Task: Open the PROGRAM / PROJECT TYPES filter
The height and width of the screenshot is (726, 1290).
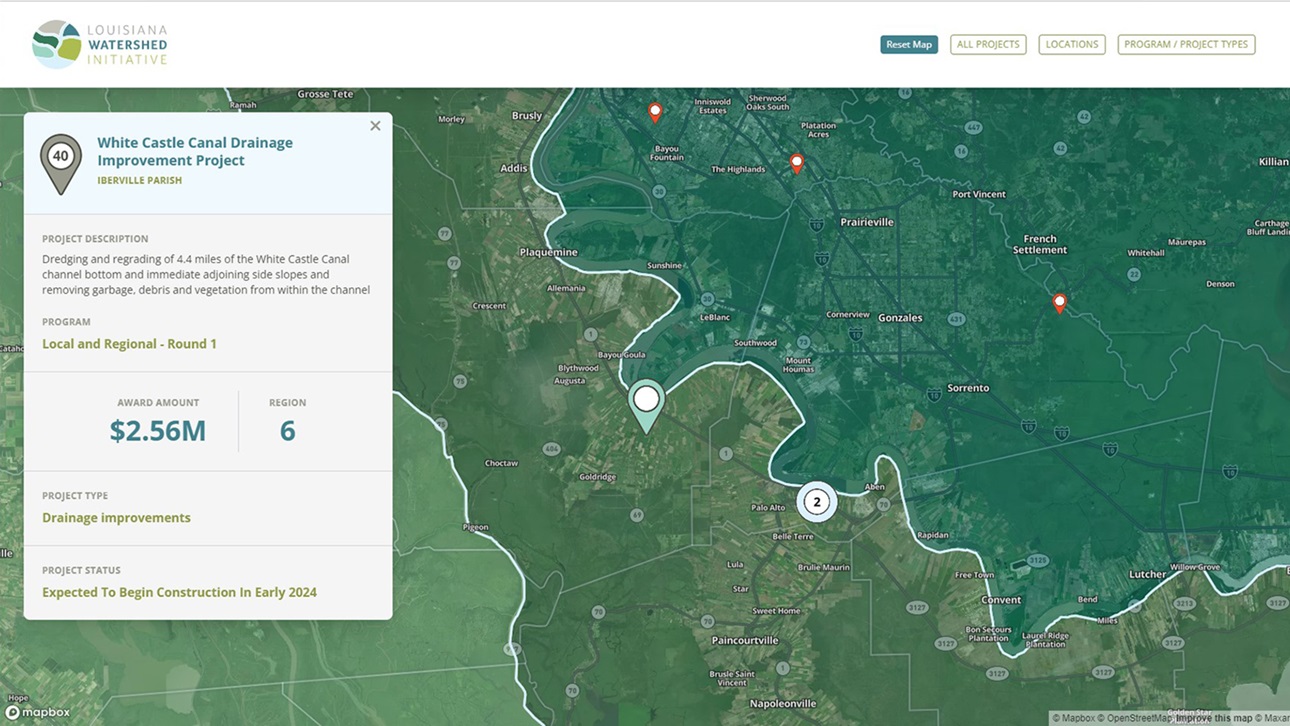Action: [x=1186, y=45]
